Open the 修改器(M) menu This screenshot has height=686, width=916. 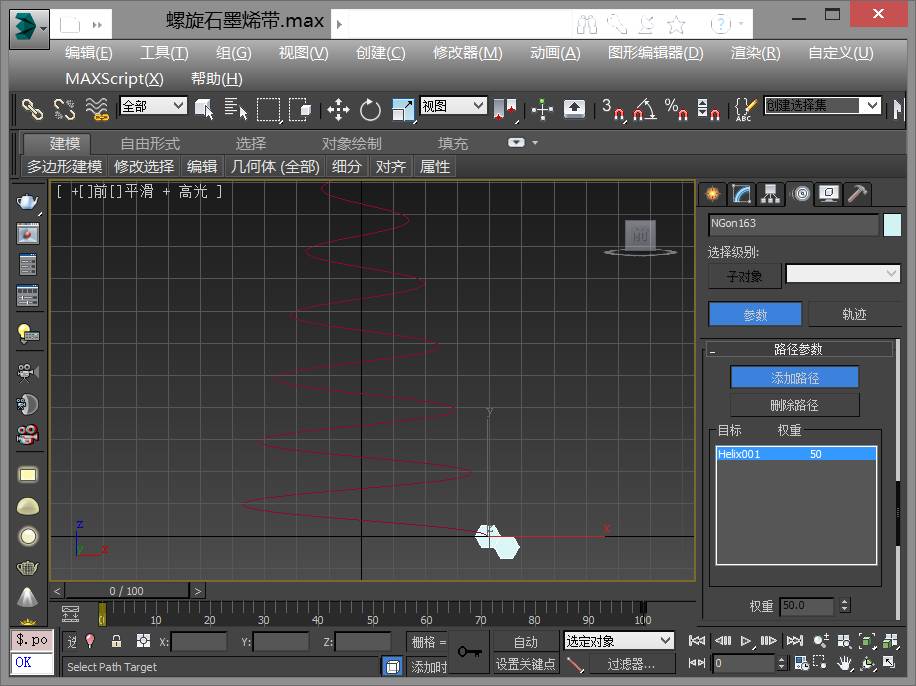click(x=467, y=53)
